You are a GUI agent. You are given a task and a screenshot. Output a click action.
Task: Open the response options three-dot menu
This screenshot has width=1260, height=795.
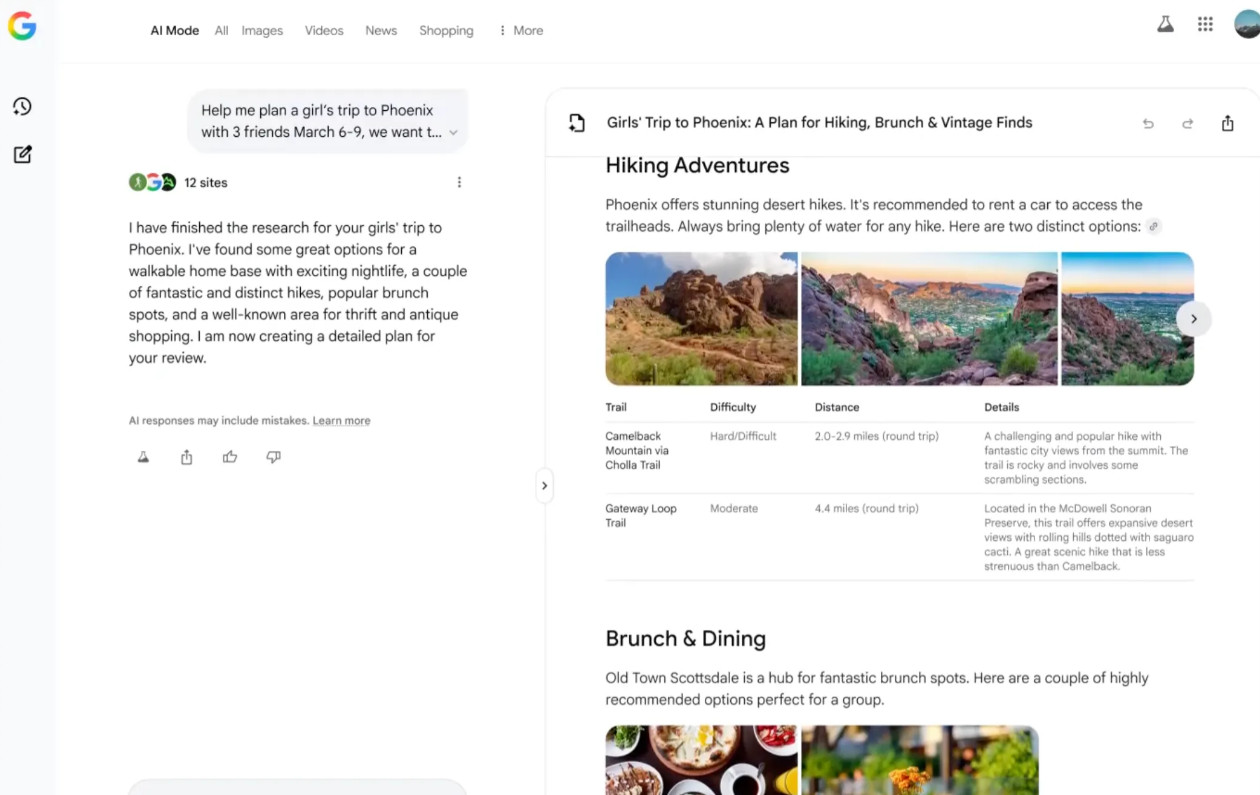(x=459, y=182)
